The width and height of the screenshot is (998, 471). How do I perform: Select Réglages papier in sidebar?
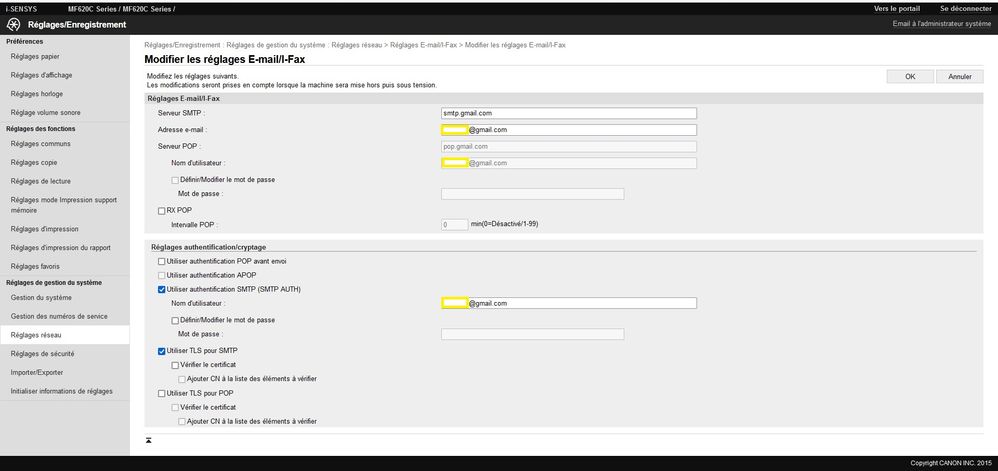35,57
